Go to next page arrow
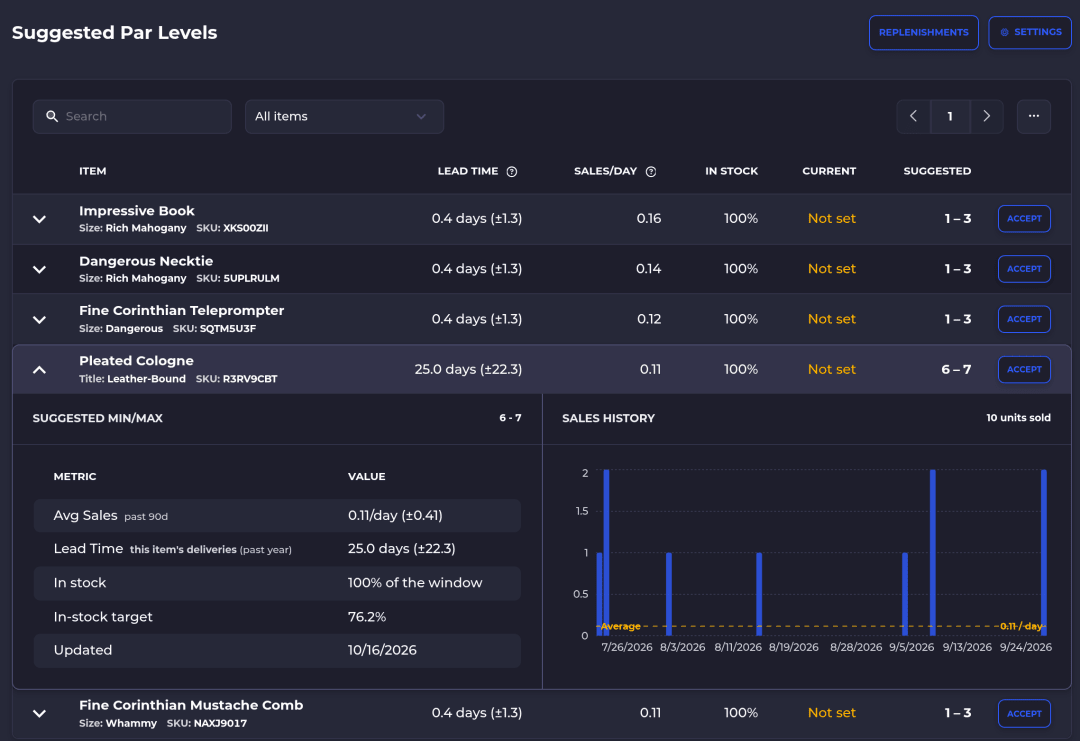The height and width of the screenshot is (741, 1080). 986,116
